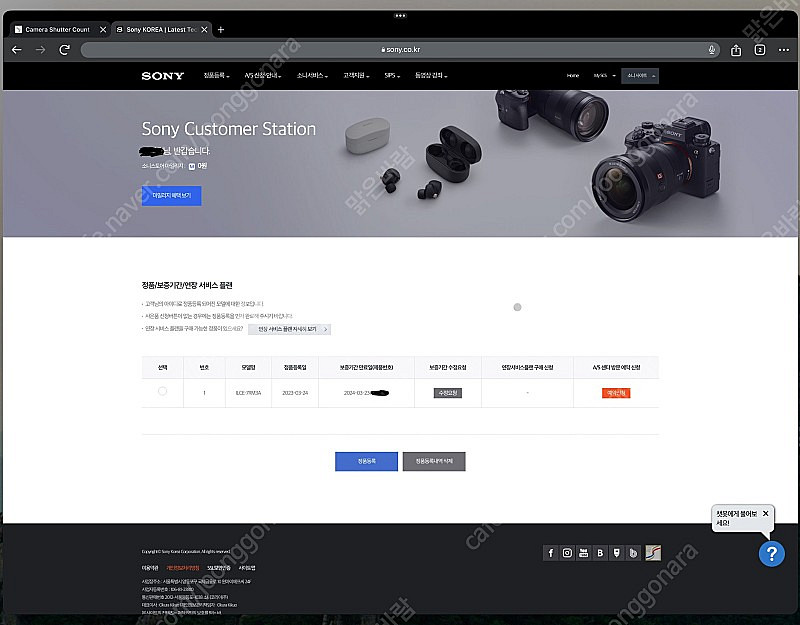The width and height of the screenshot is (800, 625).
Task: Expand the 정품등록 navigation menu
Action: [216, 76]
